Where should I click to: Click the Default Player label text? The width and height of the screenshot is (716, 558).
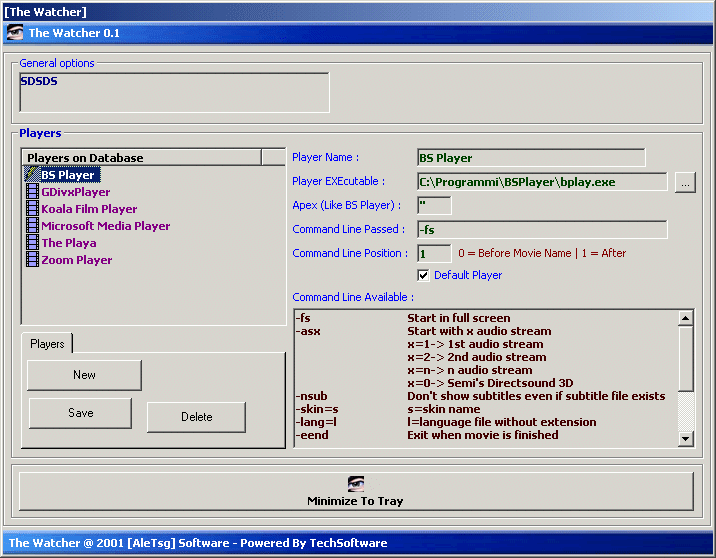468,275
